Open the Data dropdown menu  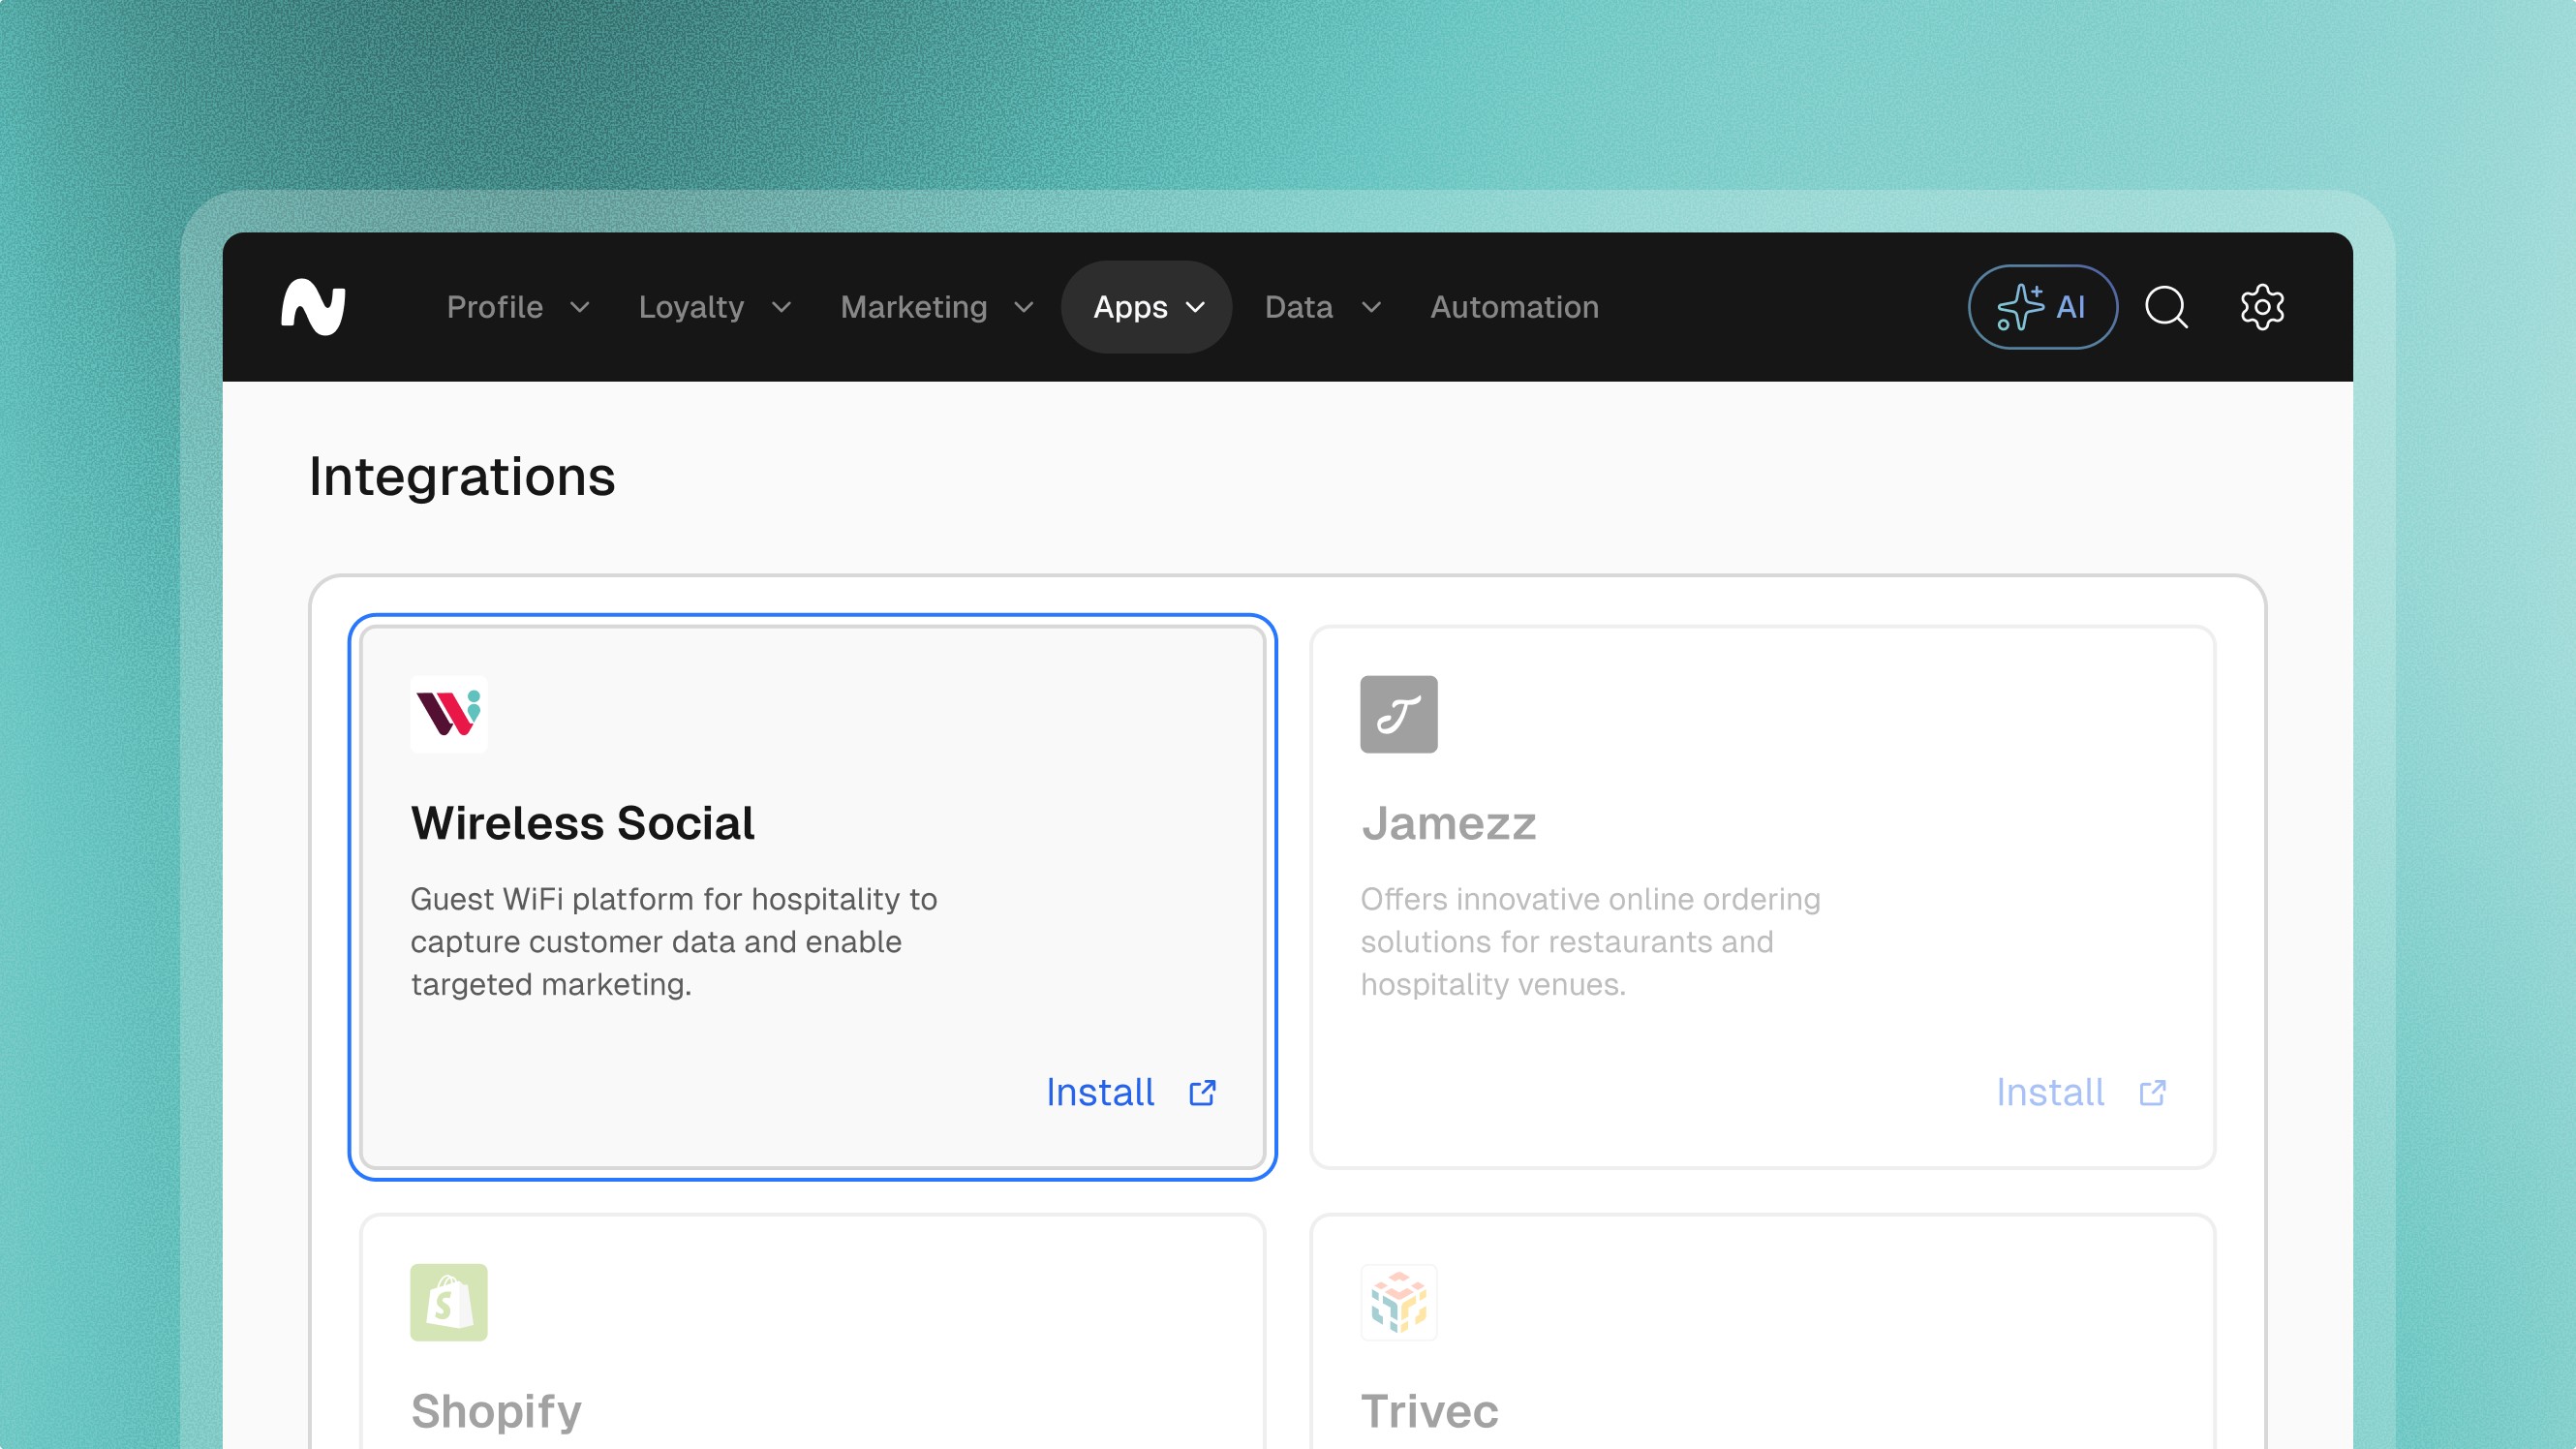point(1322,307)
